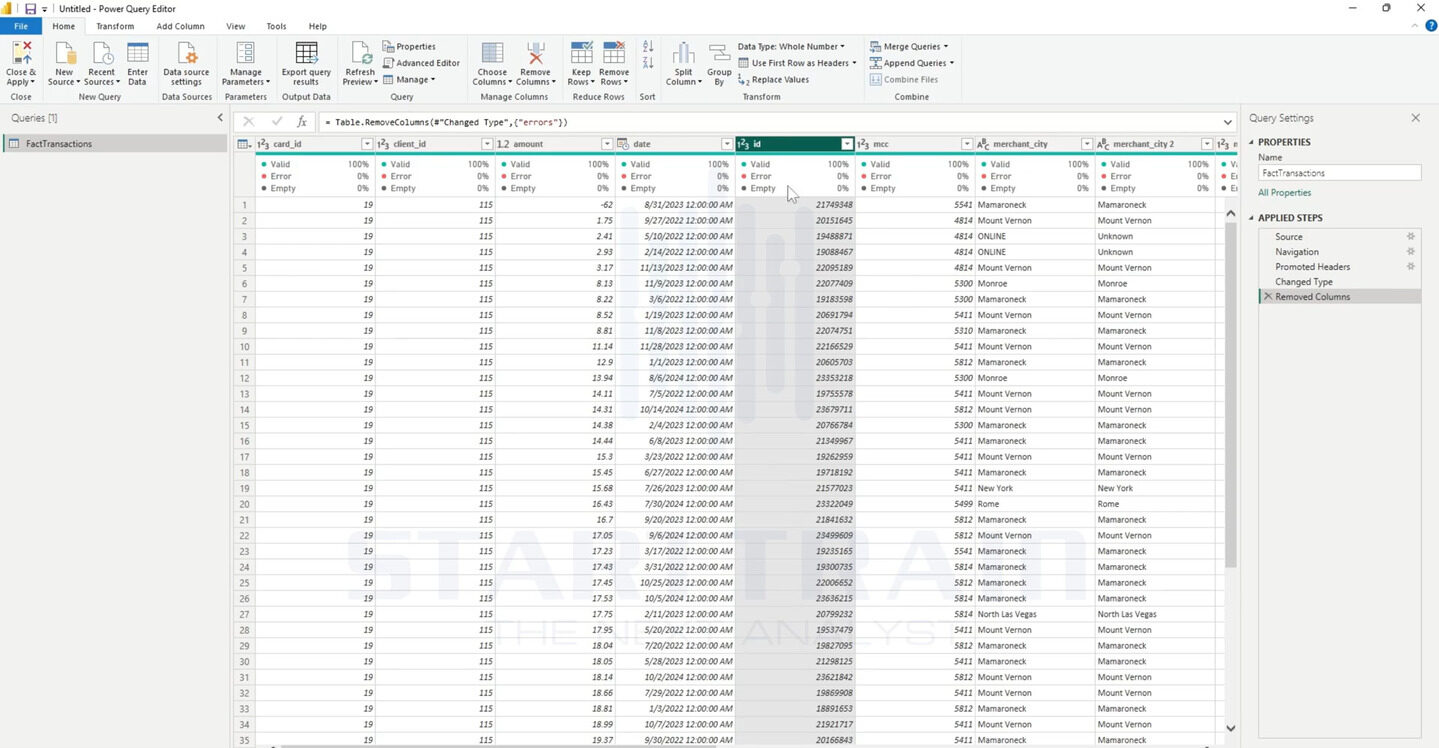Click the Keep Rows icon
Viewport: 1439px width, 748px height.
(x=580, y=53)
